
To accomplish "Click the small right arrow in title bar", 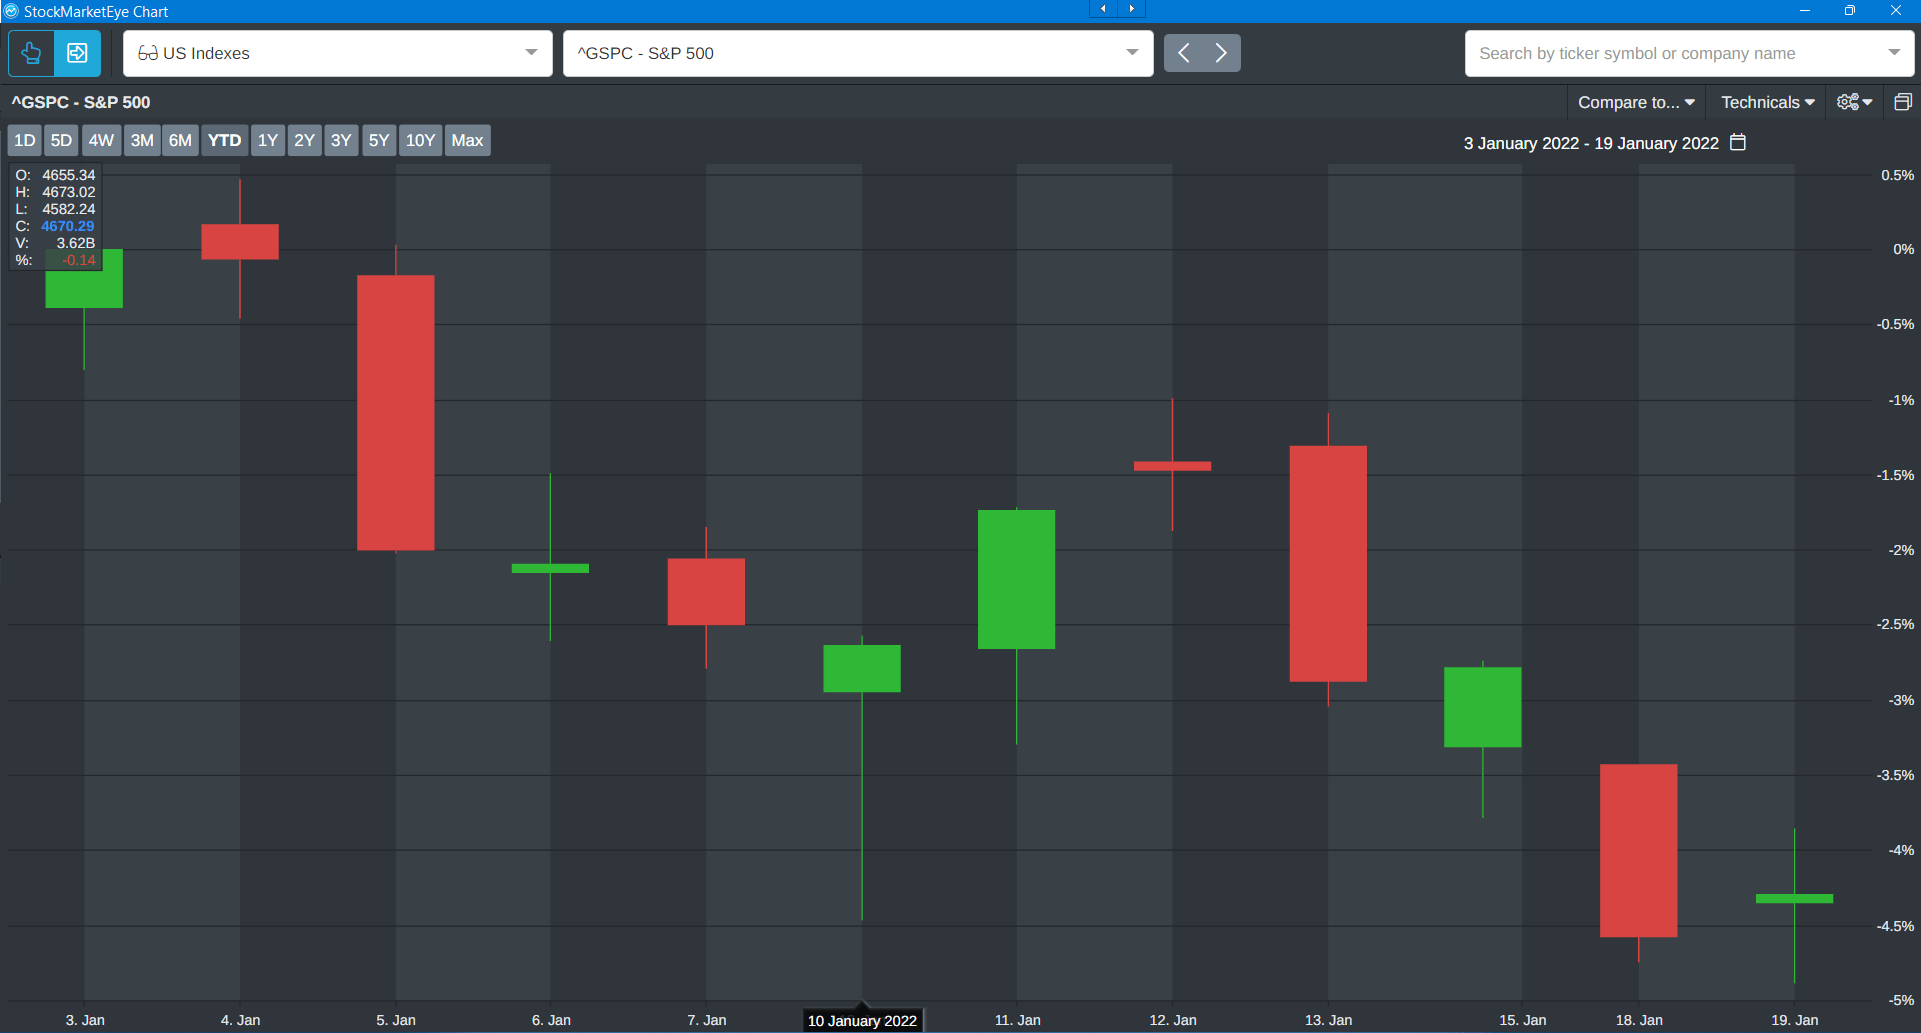I will 1131,9.
